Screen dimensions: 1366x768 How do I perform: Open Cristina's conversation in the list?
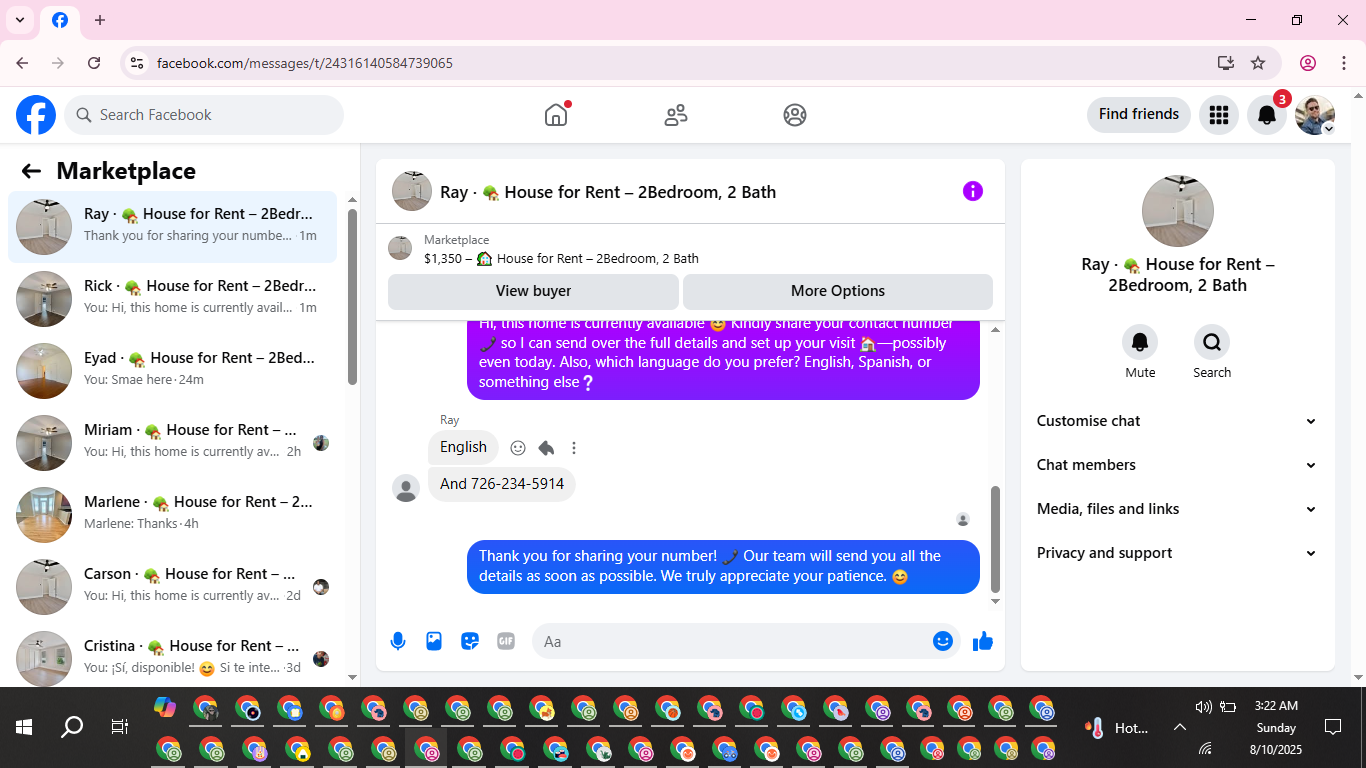coord(173,657)
